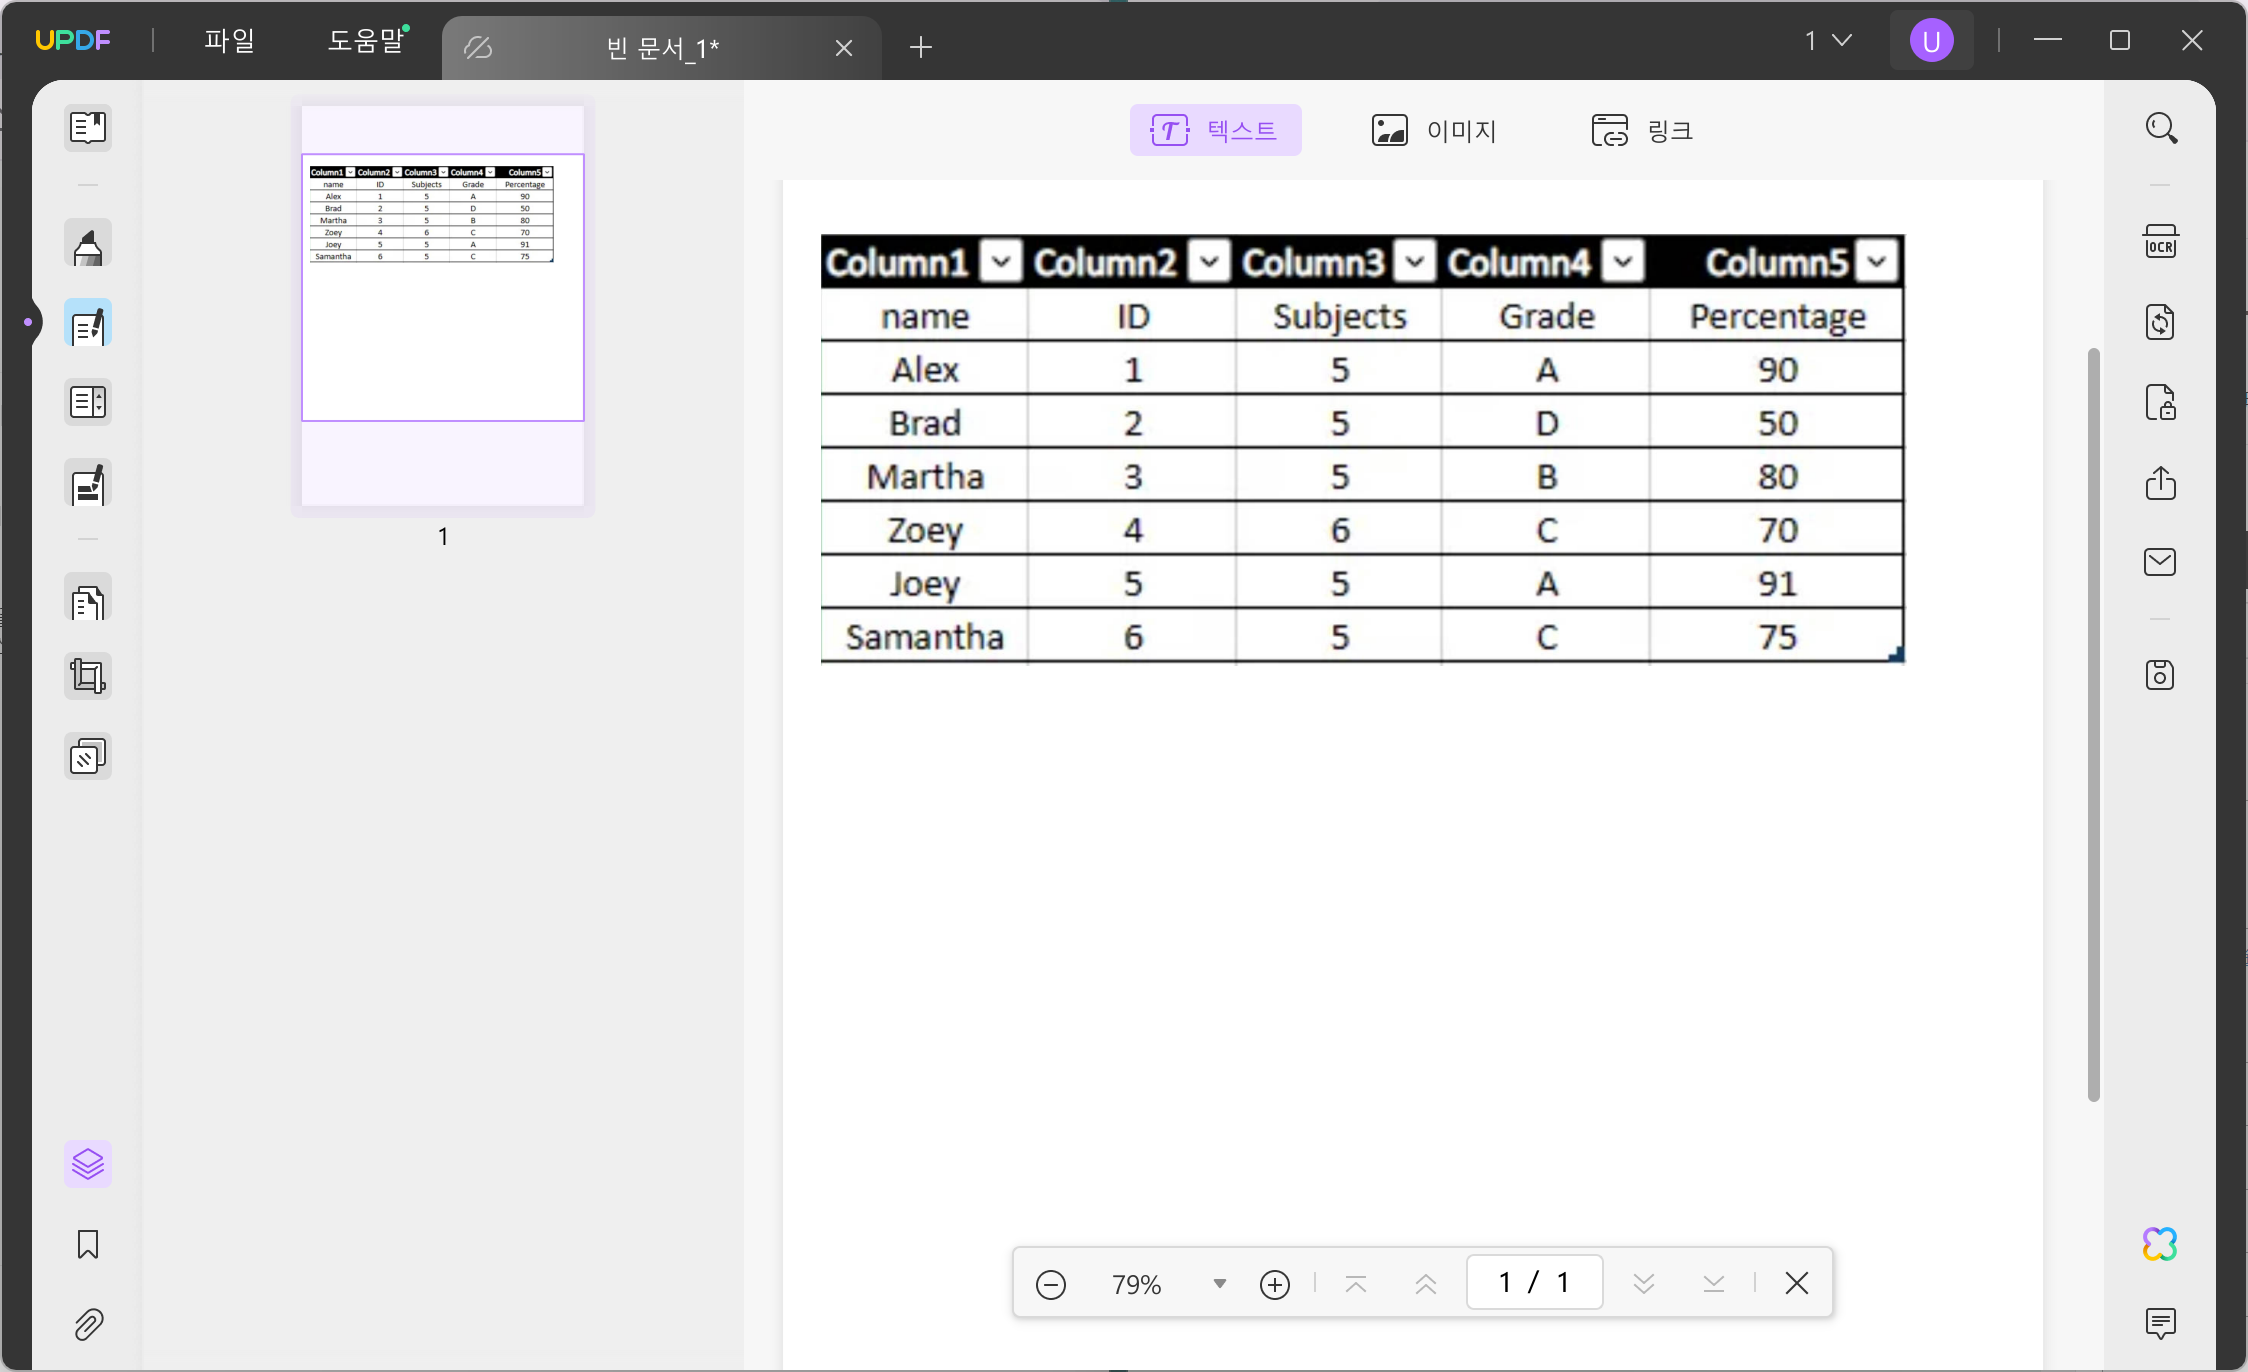Open the Protect PDF with password icon
This screenshot has height=1372, width=2248.
(2160, 402)
